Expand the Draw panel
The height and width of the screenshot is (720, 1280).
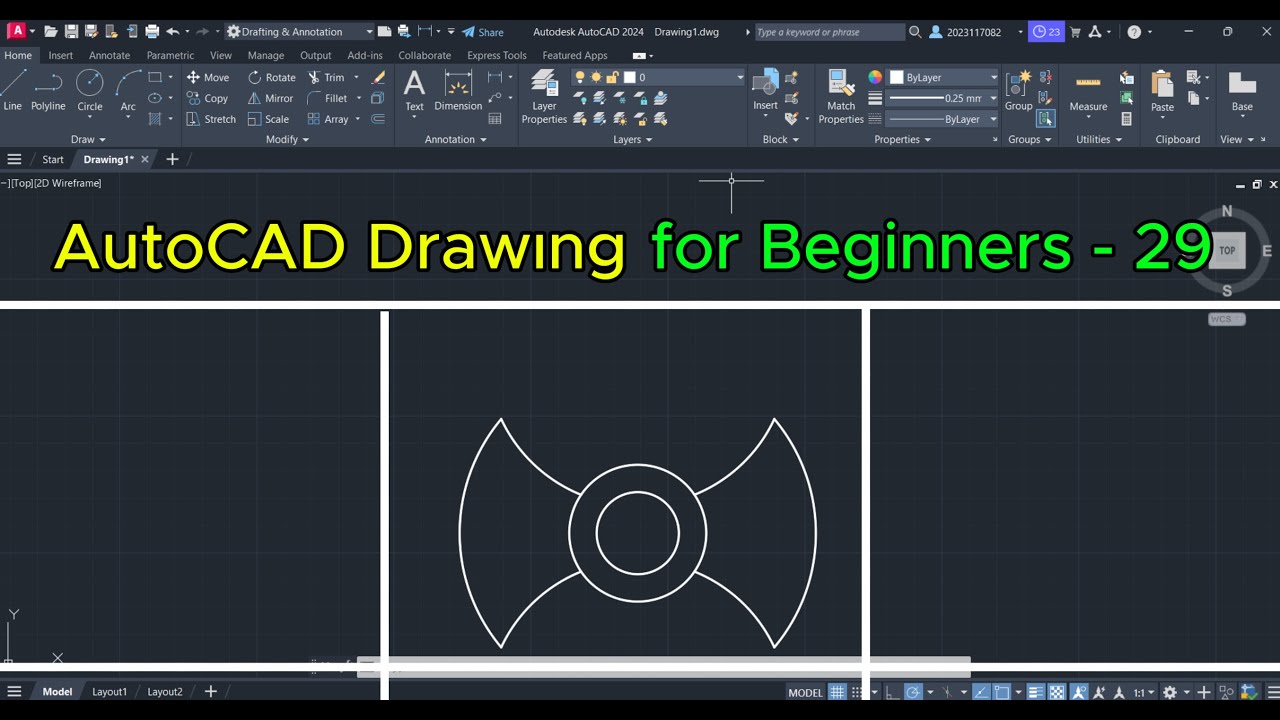(88, 139)
